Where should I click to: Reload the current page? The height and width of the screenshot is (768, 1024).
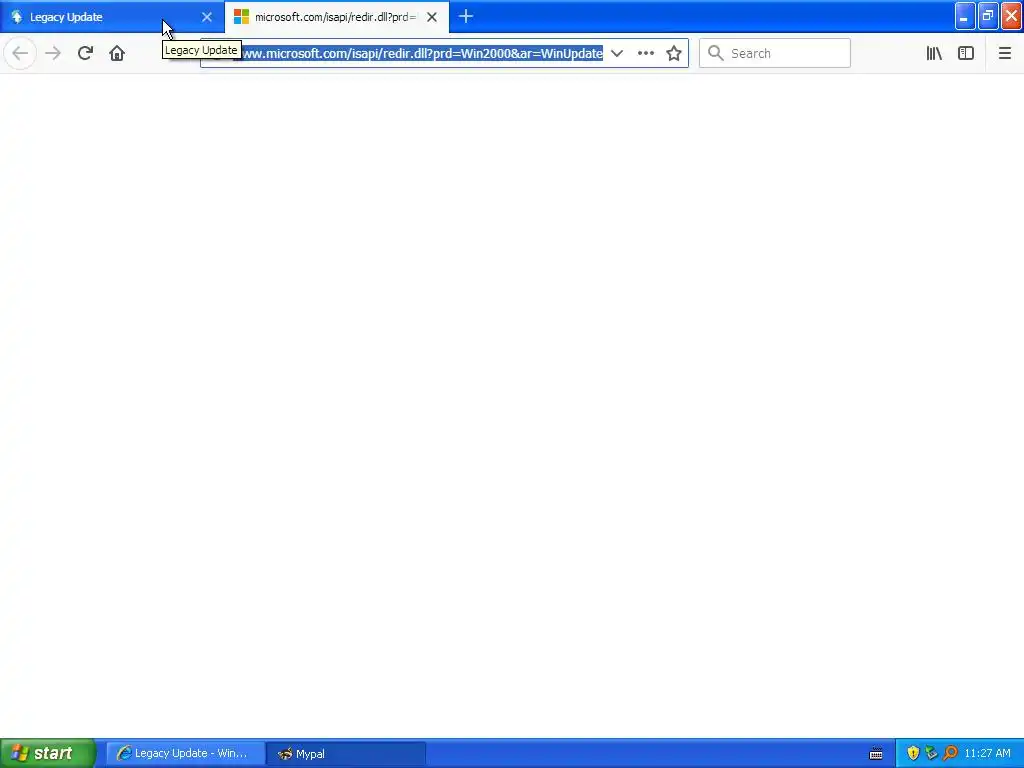[85, 53]
